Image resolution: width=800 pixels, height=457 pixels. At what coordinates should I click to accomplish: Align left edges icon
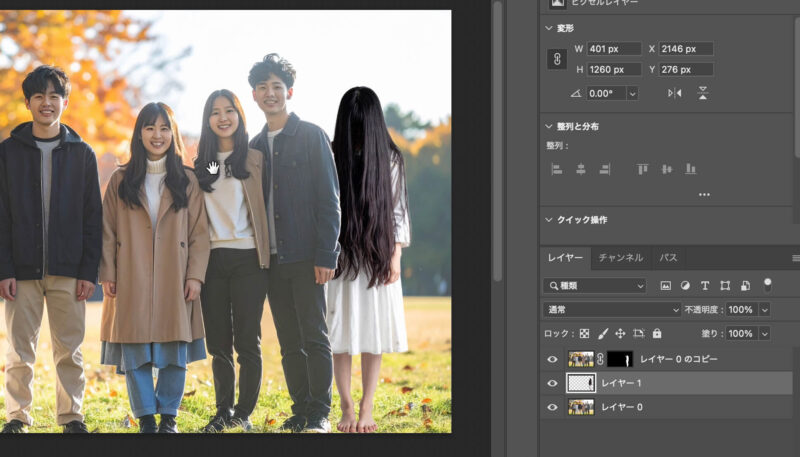[x=557, y=169]
